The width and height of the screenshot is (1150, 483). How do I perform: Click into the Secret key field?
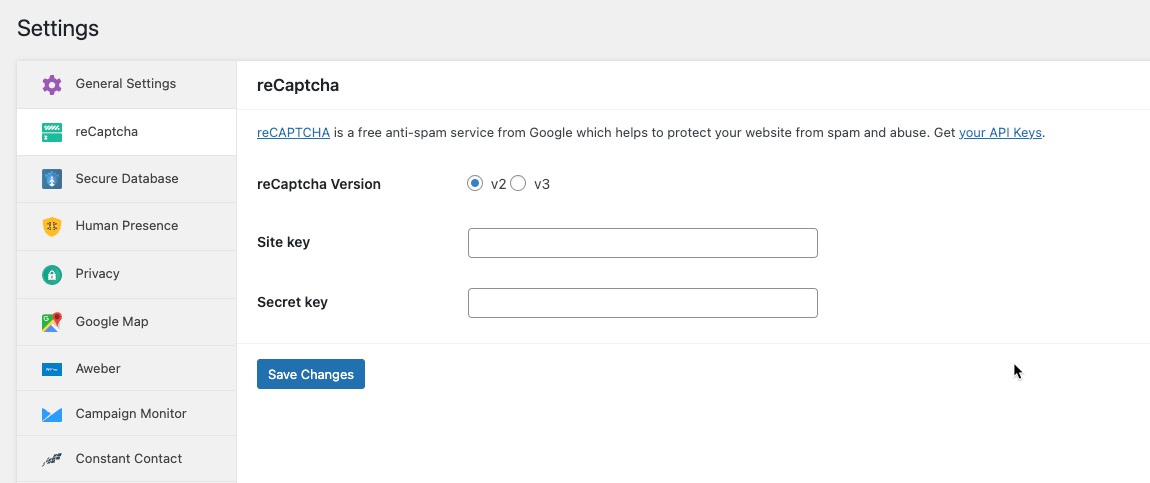click(642, 303)
